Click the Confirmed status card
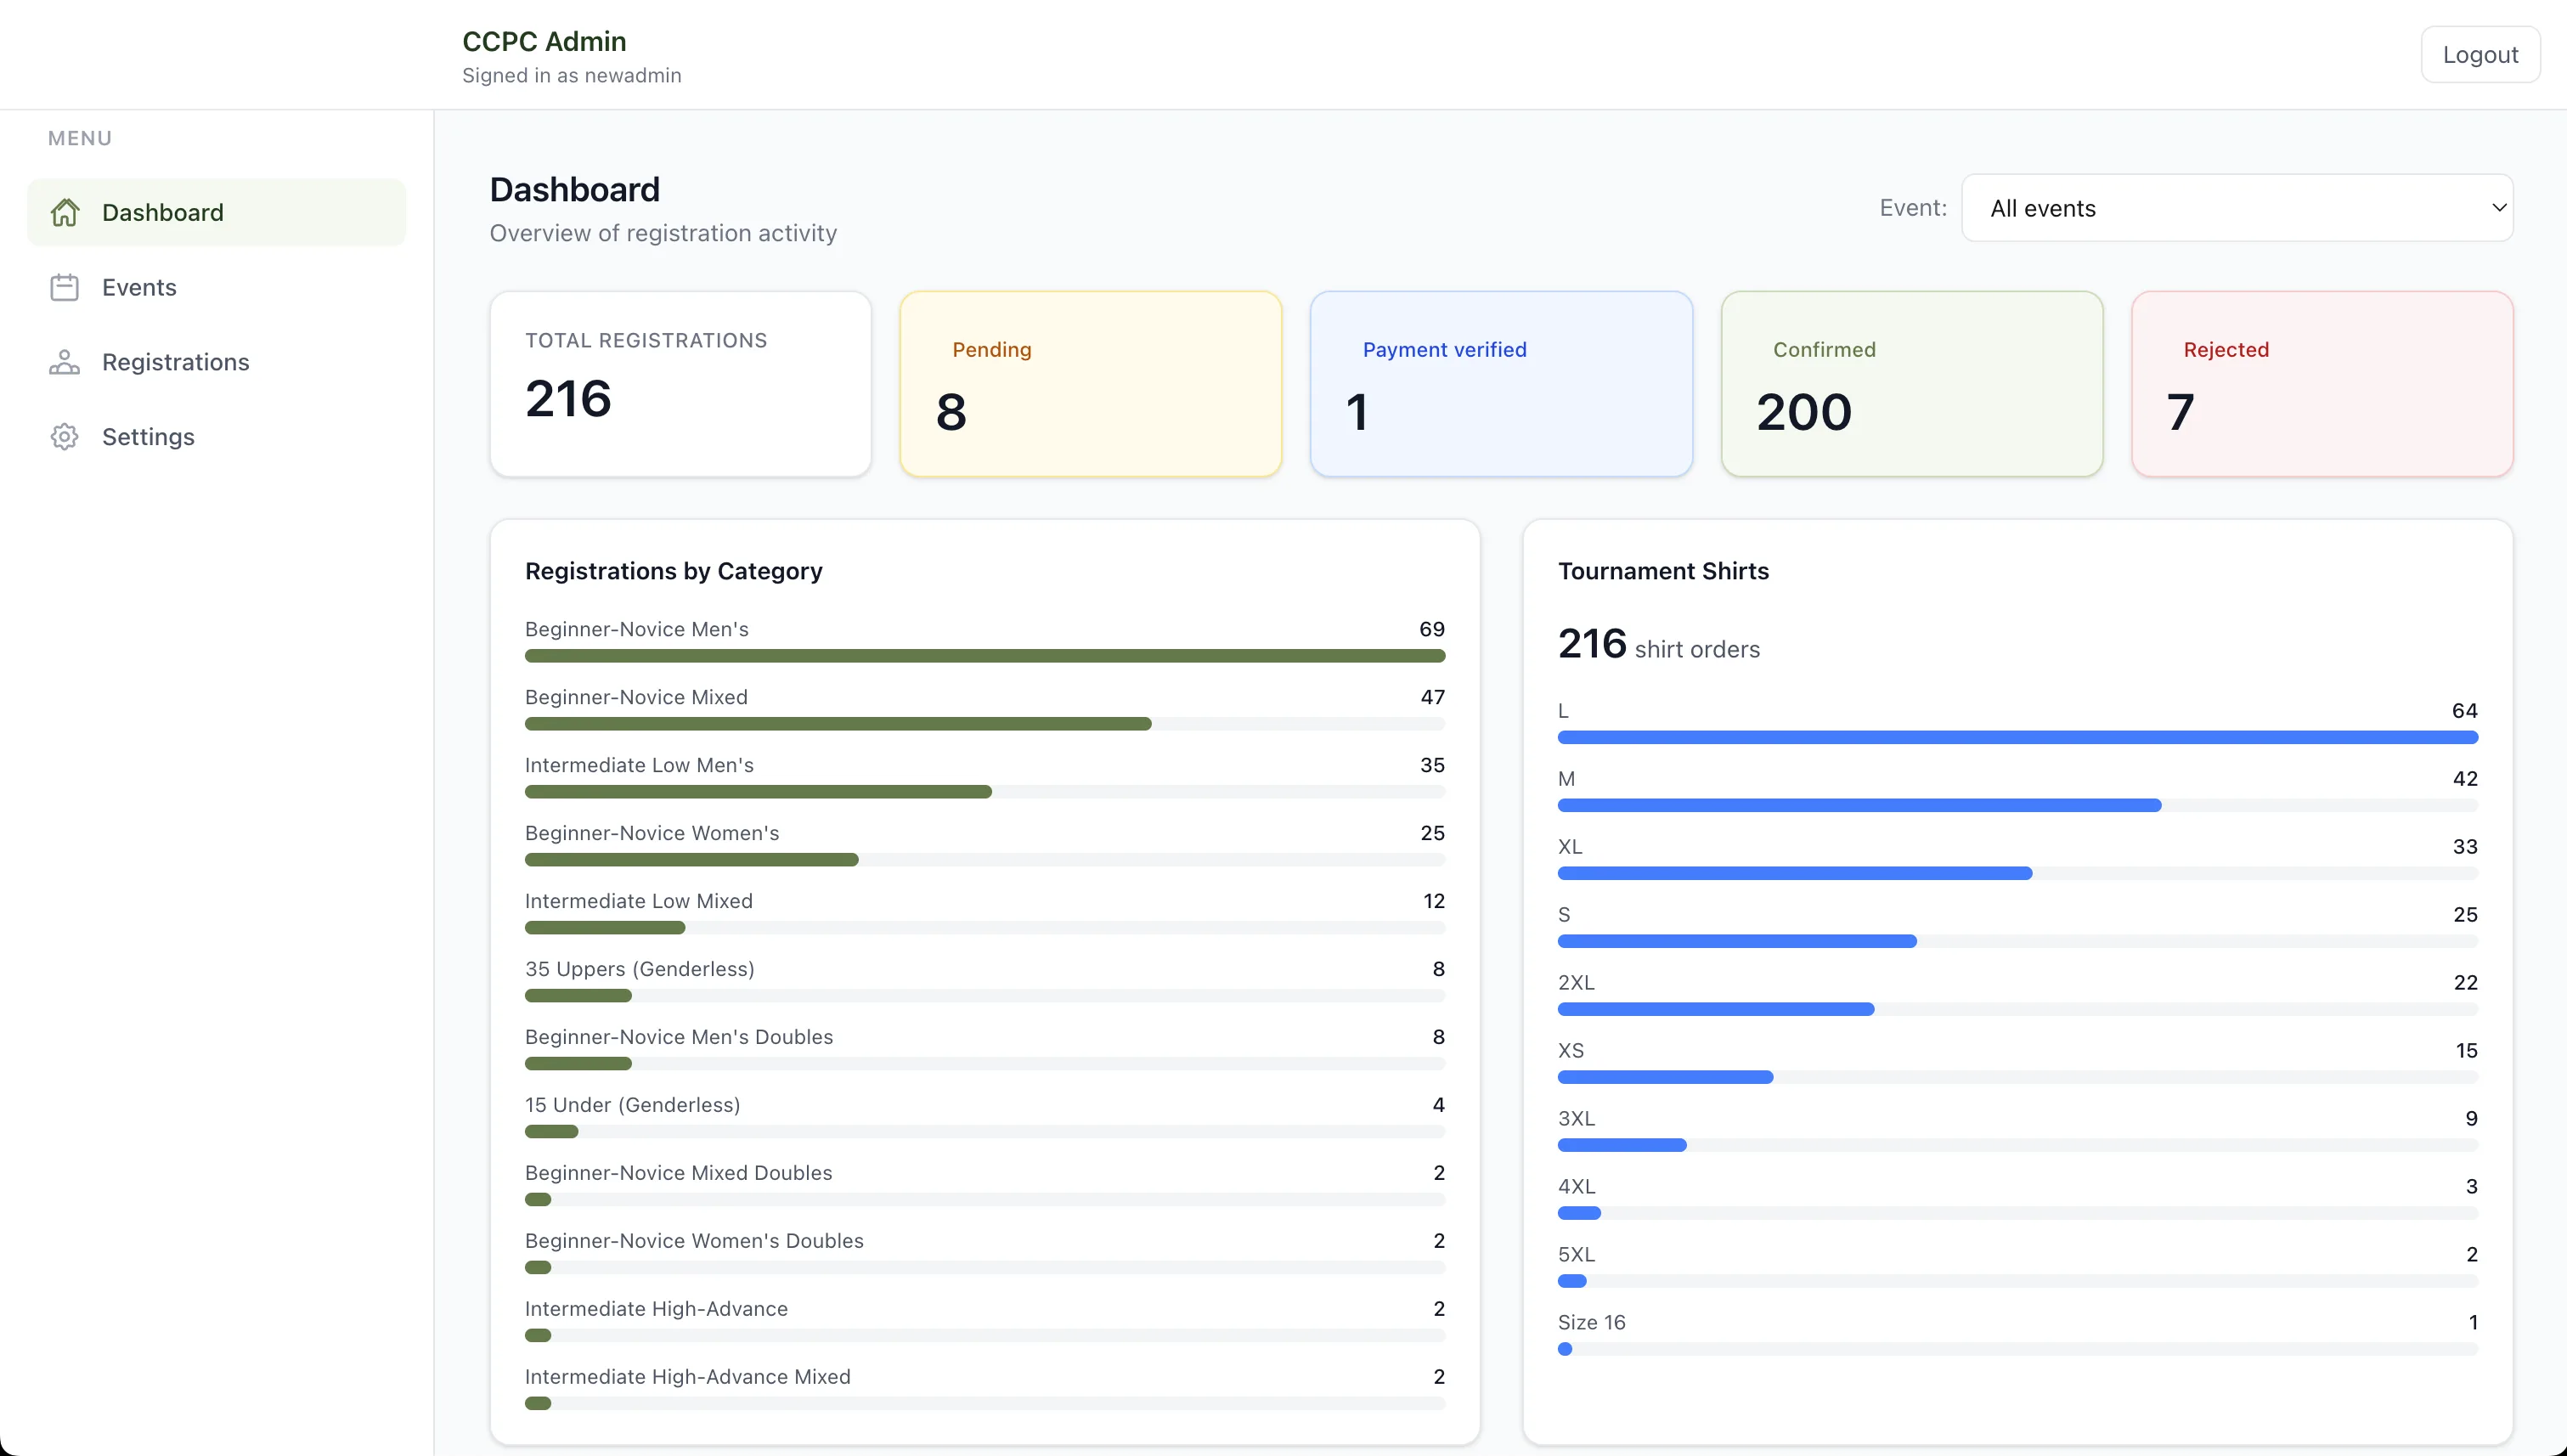This screenshot has width=2567, height=1456. [1912, 384]
